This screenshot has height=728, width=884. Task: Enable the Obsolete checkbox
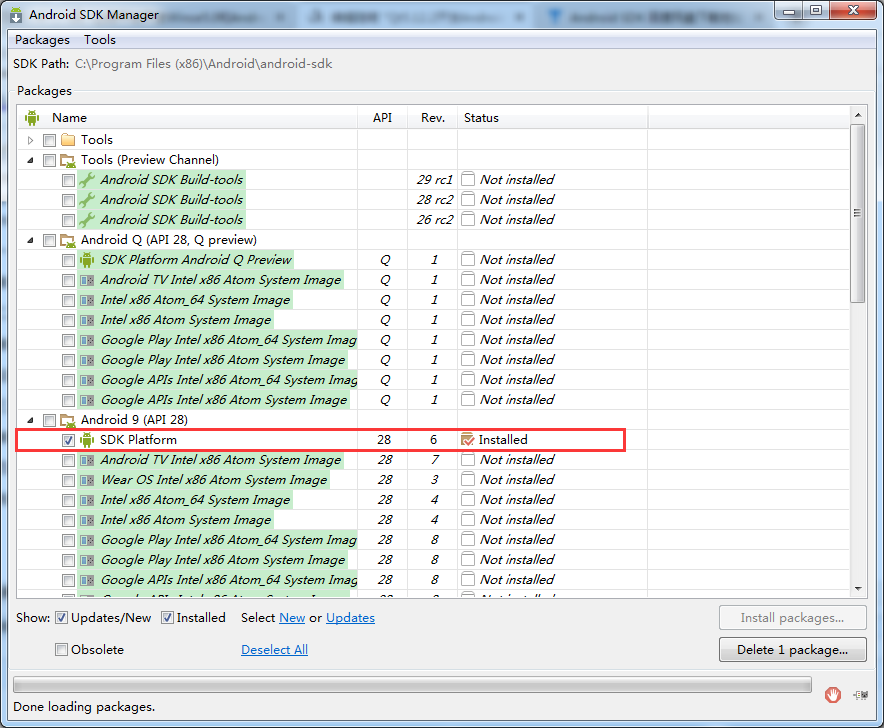[61, 650]
